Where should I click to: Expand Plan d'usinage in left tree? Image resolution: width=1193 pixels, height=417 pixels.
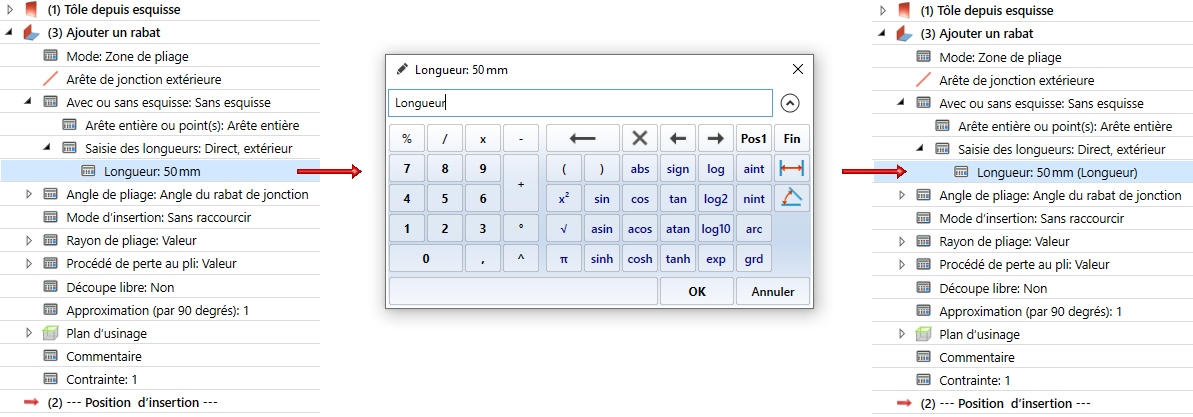[x=30, y=333]
